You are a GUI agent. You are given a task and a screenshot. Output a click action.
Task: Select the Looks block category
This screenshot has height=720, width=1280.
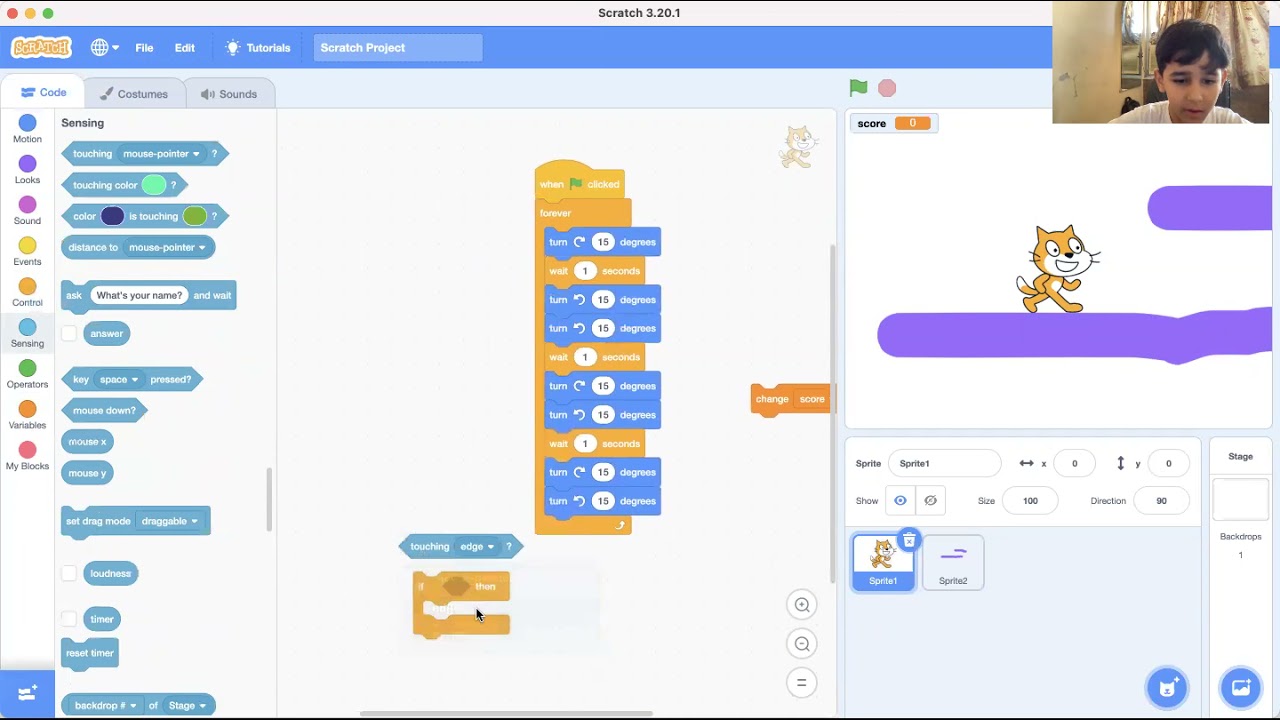27,170
